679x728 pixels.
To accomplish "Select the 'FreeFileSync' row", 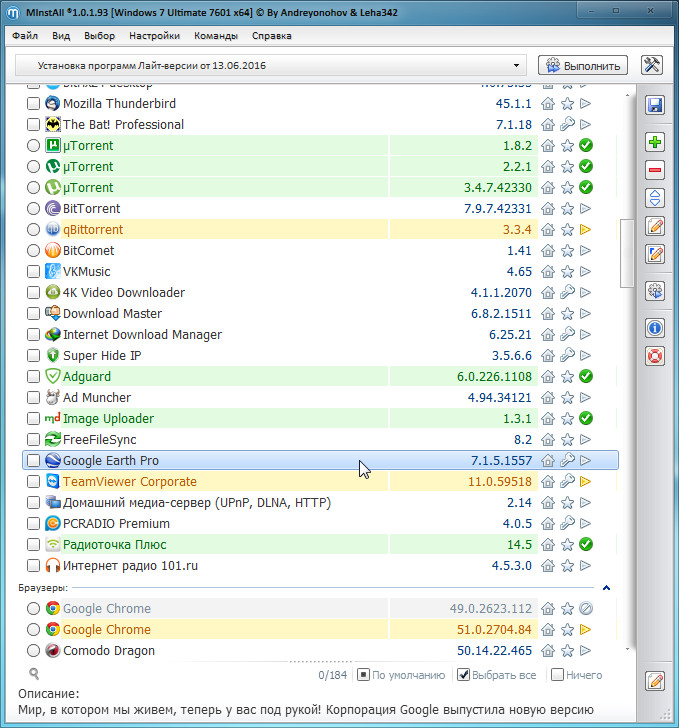I will (x=320, y=440).
